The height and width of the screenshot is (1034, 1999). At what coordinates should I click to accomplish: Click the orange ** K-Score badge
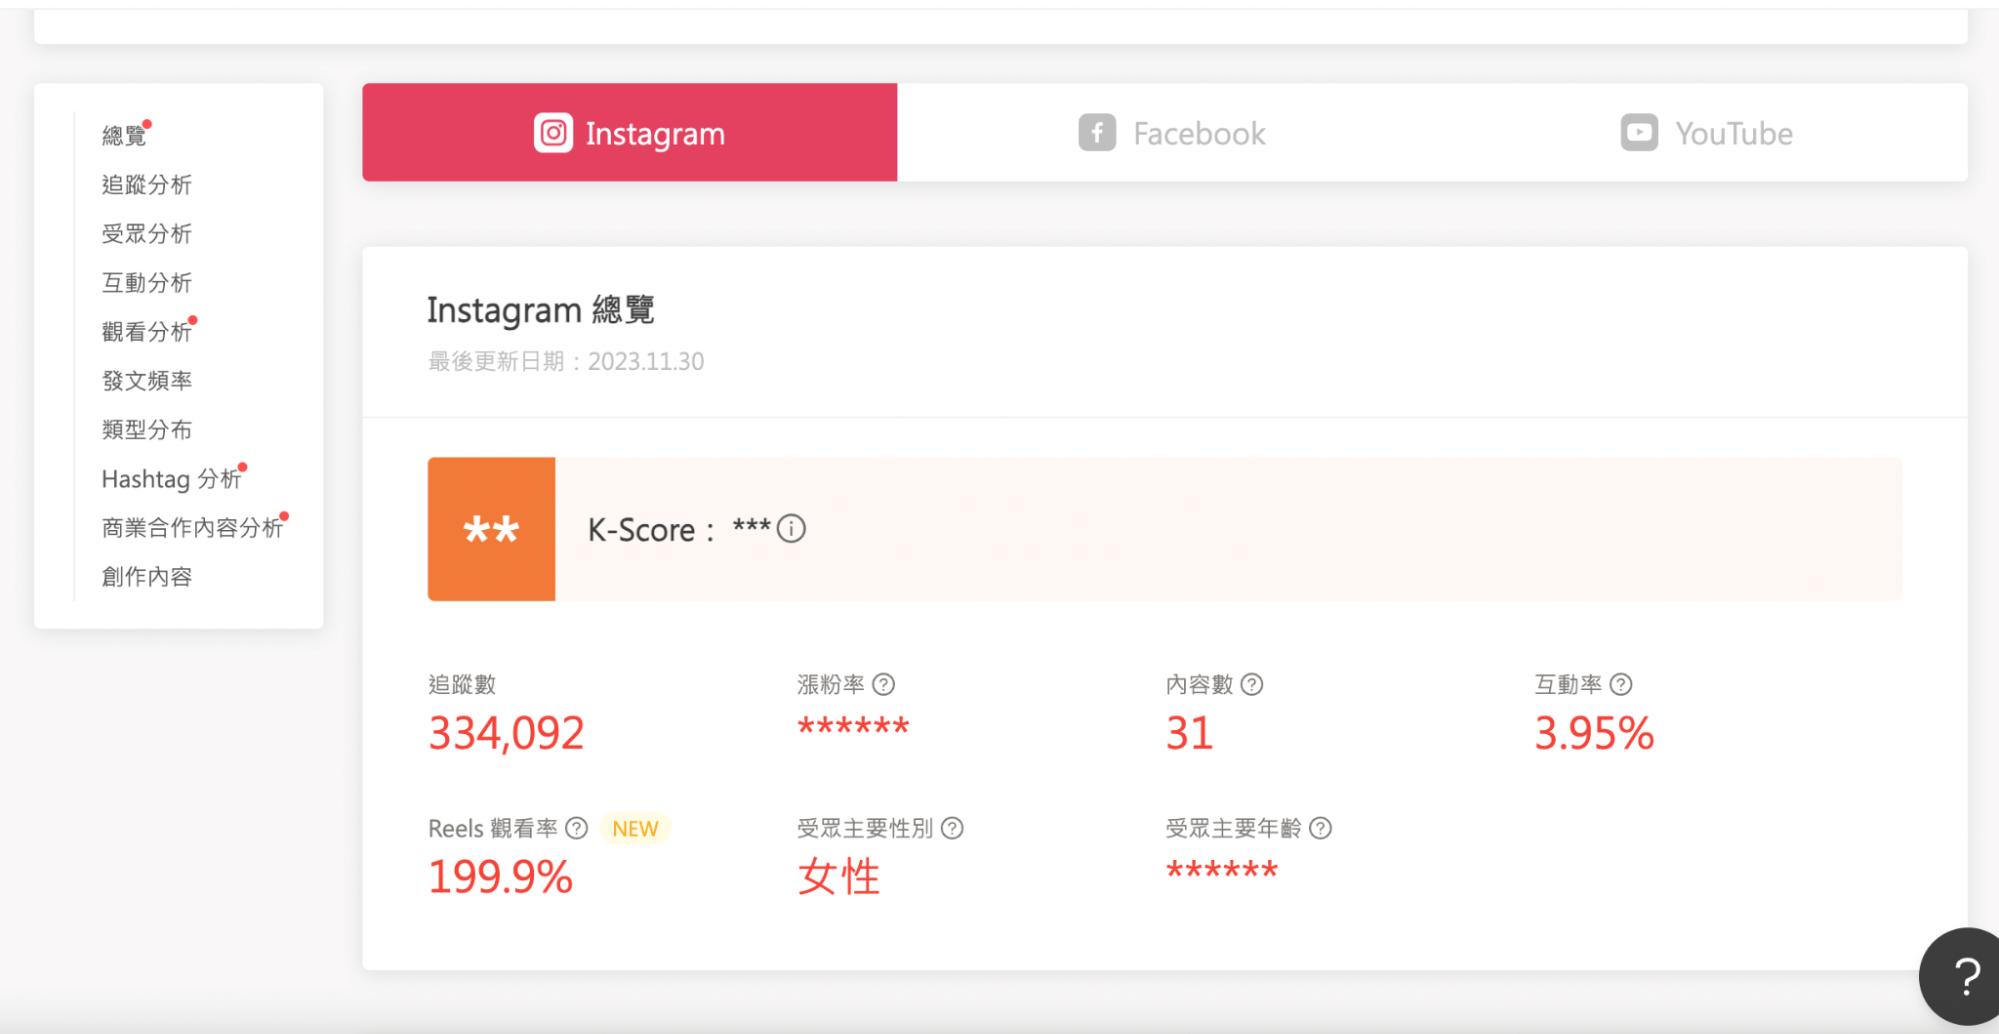(491, 529)
